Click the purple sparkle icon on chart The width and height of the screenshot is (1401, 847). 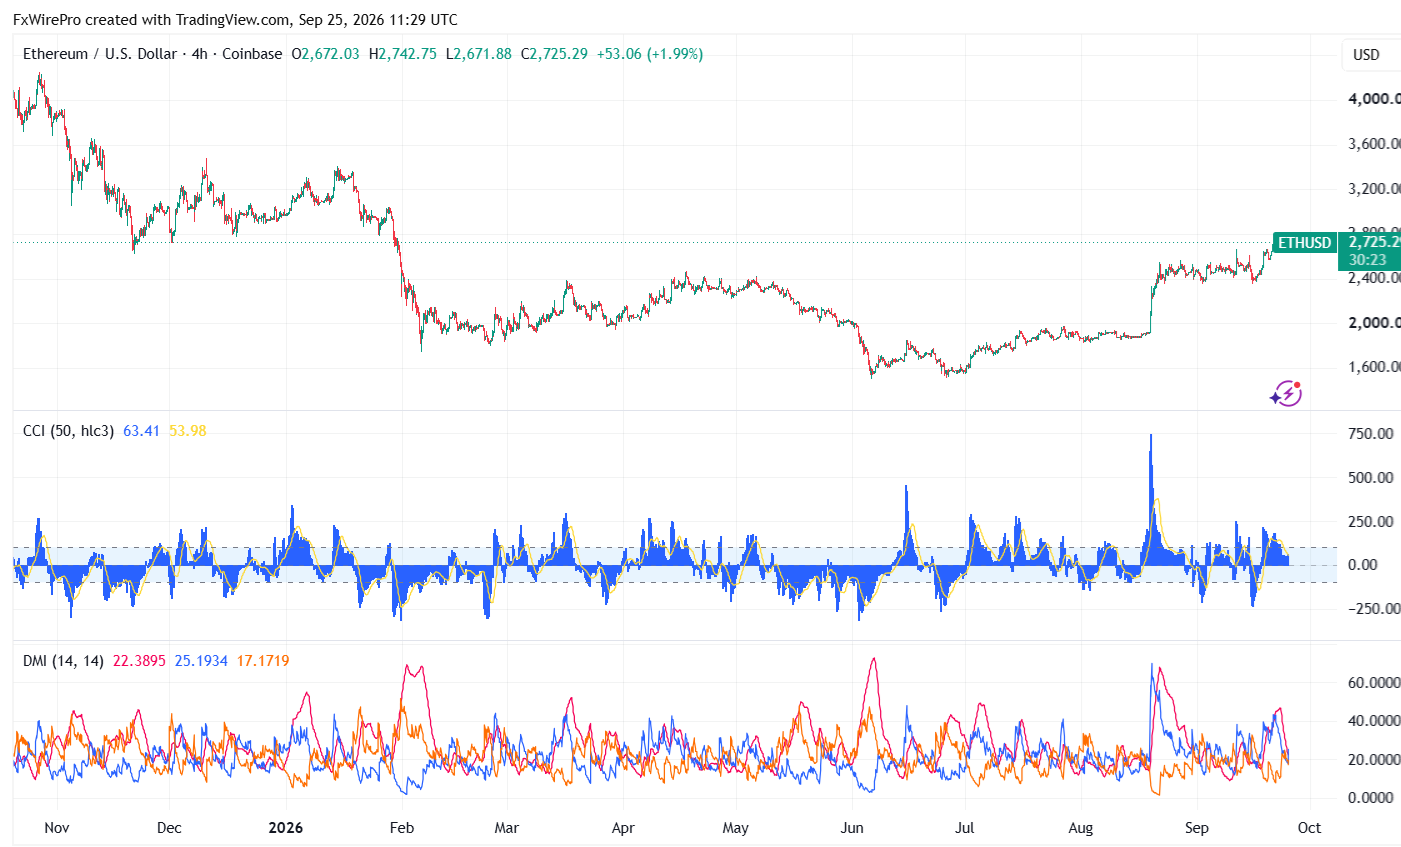pyautogui.click(x=1286, y=393)
